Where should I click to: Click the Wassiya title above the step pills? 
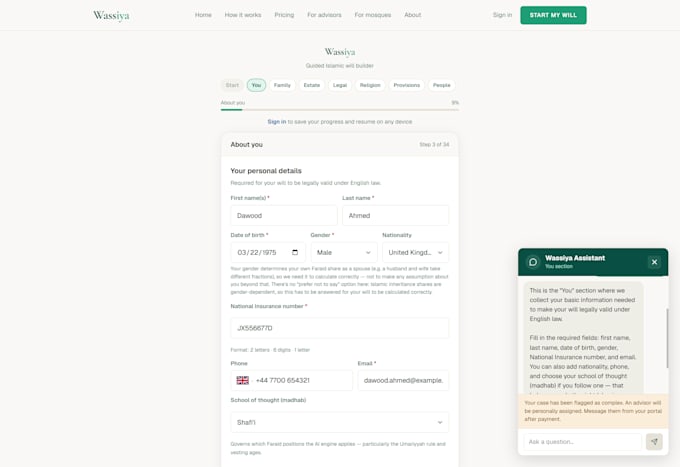[340, 52]
